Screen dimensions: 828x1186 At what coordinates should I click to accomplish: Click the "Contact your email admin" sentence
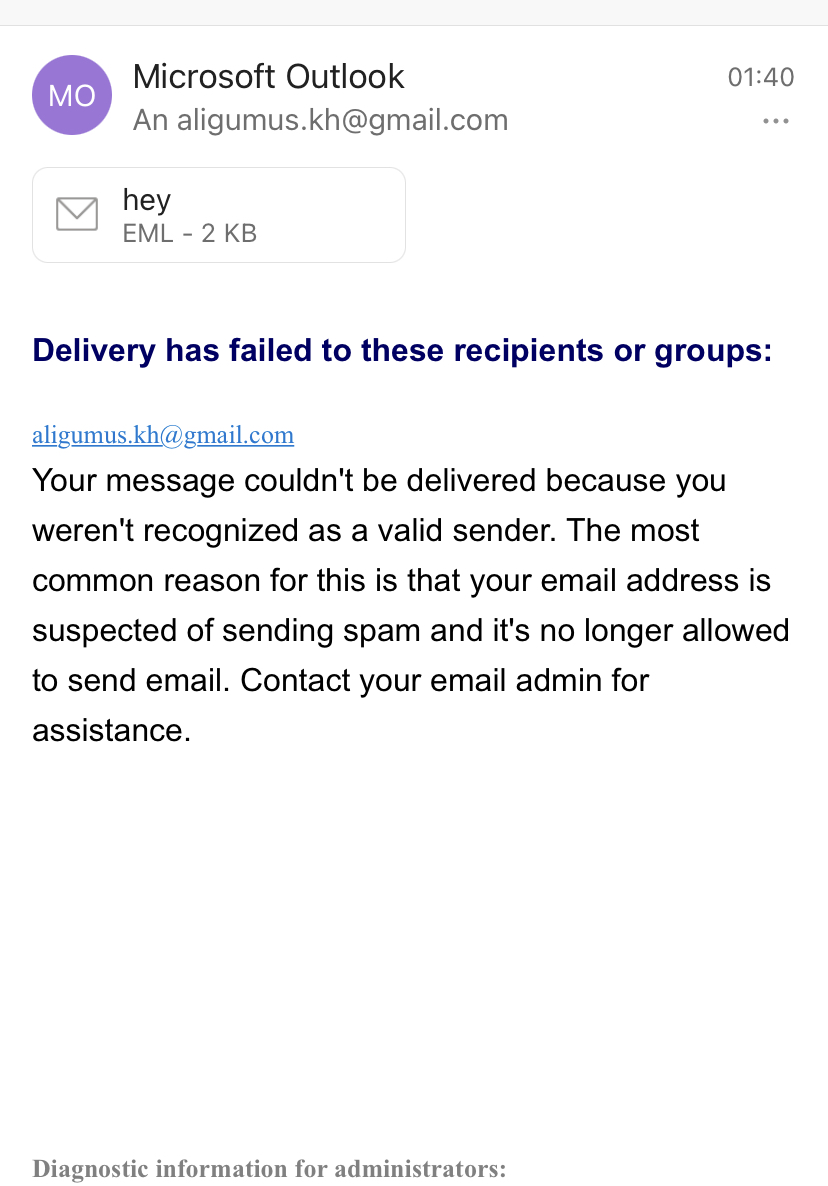point(445,680)
